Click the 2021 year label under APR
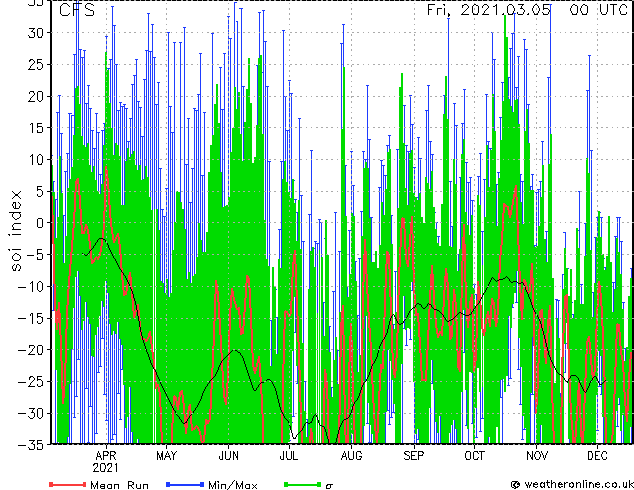The height and width of the screenshot is (490, 634). pos(105,468)
